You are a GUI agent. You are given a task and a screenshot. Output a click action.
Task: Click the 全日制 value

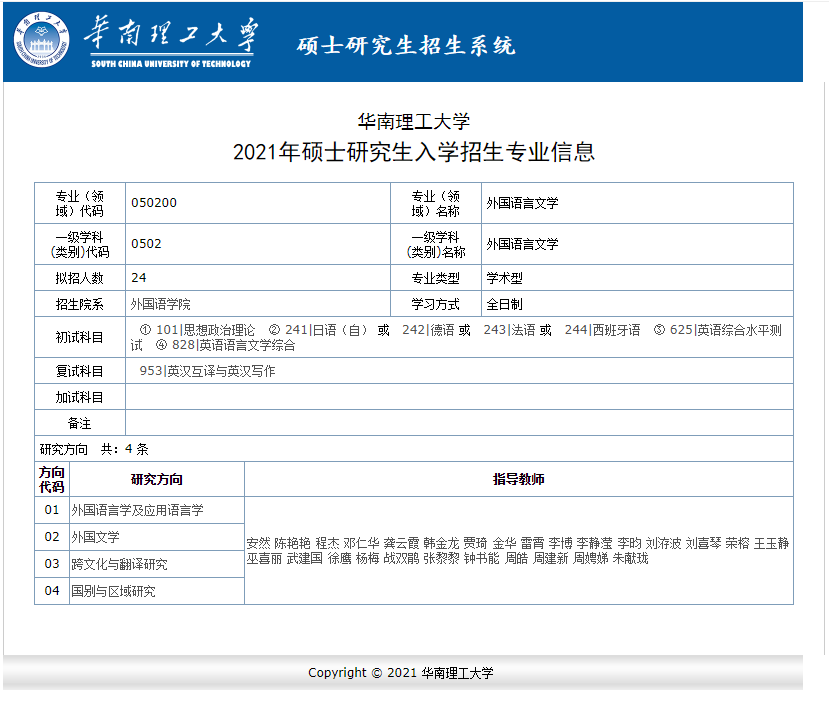504,304
